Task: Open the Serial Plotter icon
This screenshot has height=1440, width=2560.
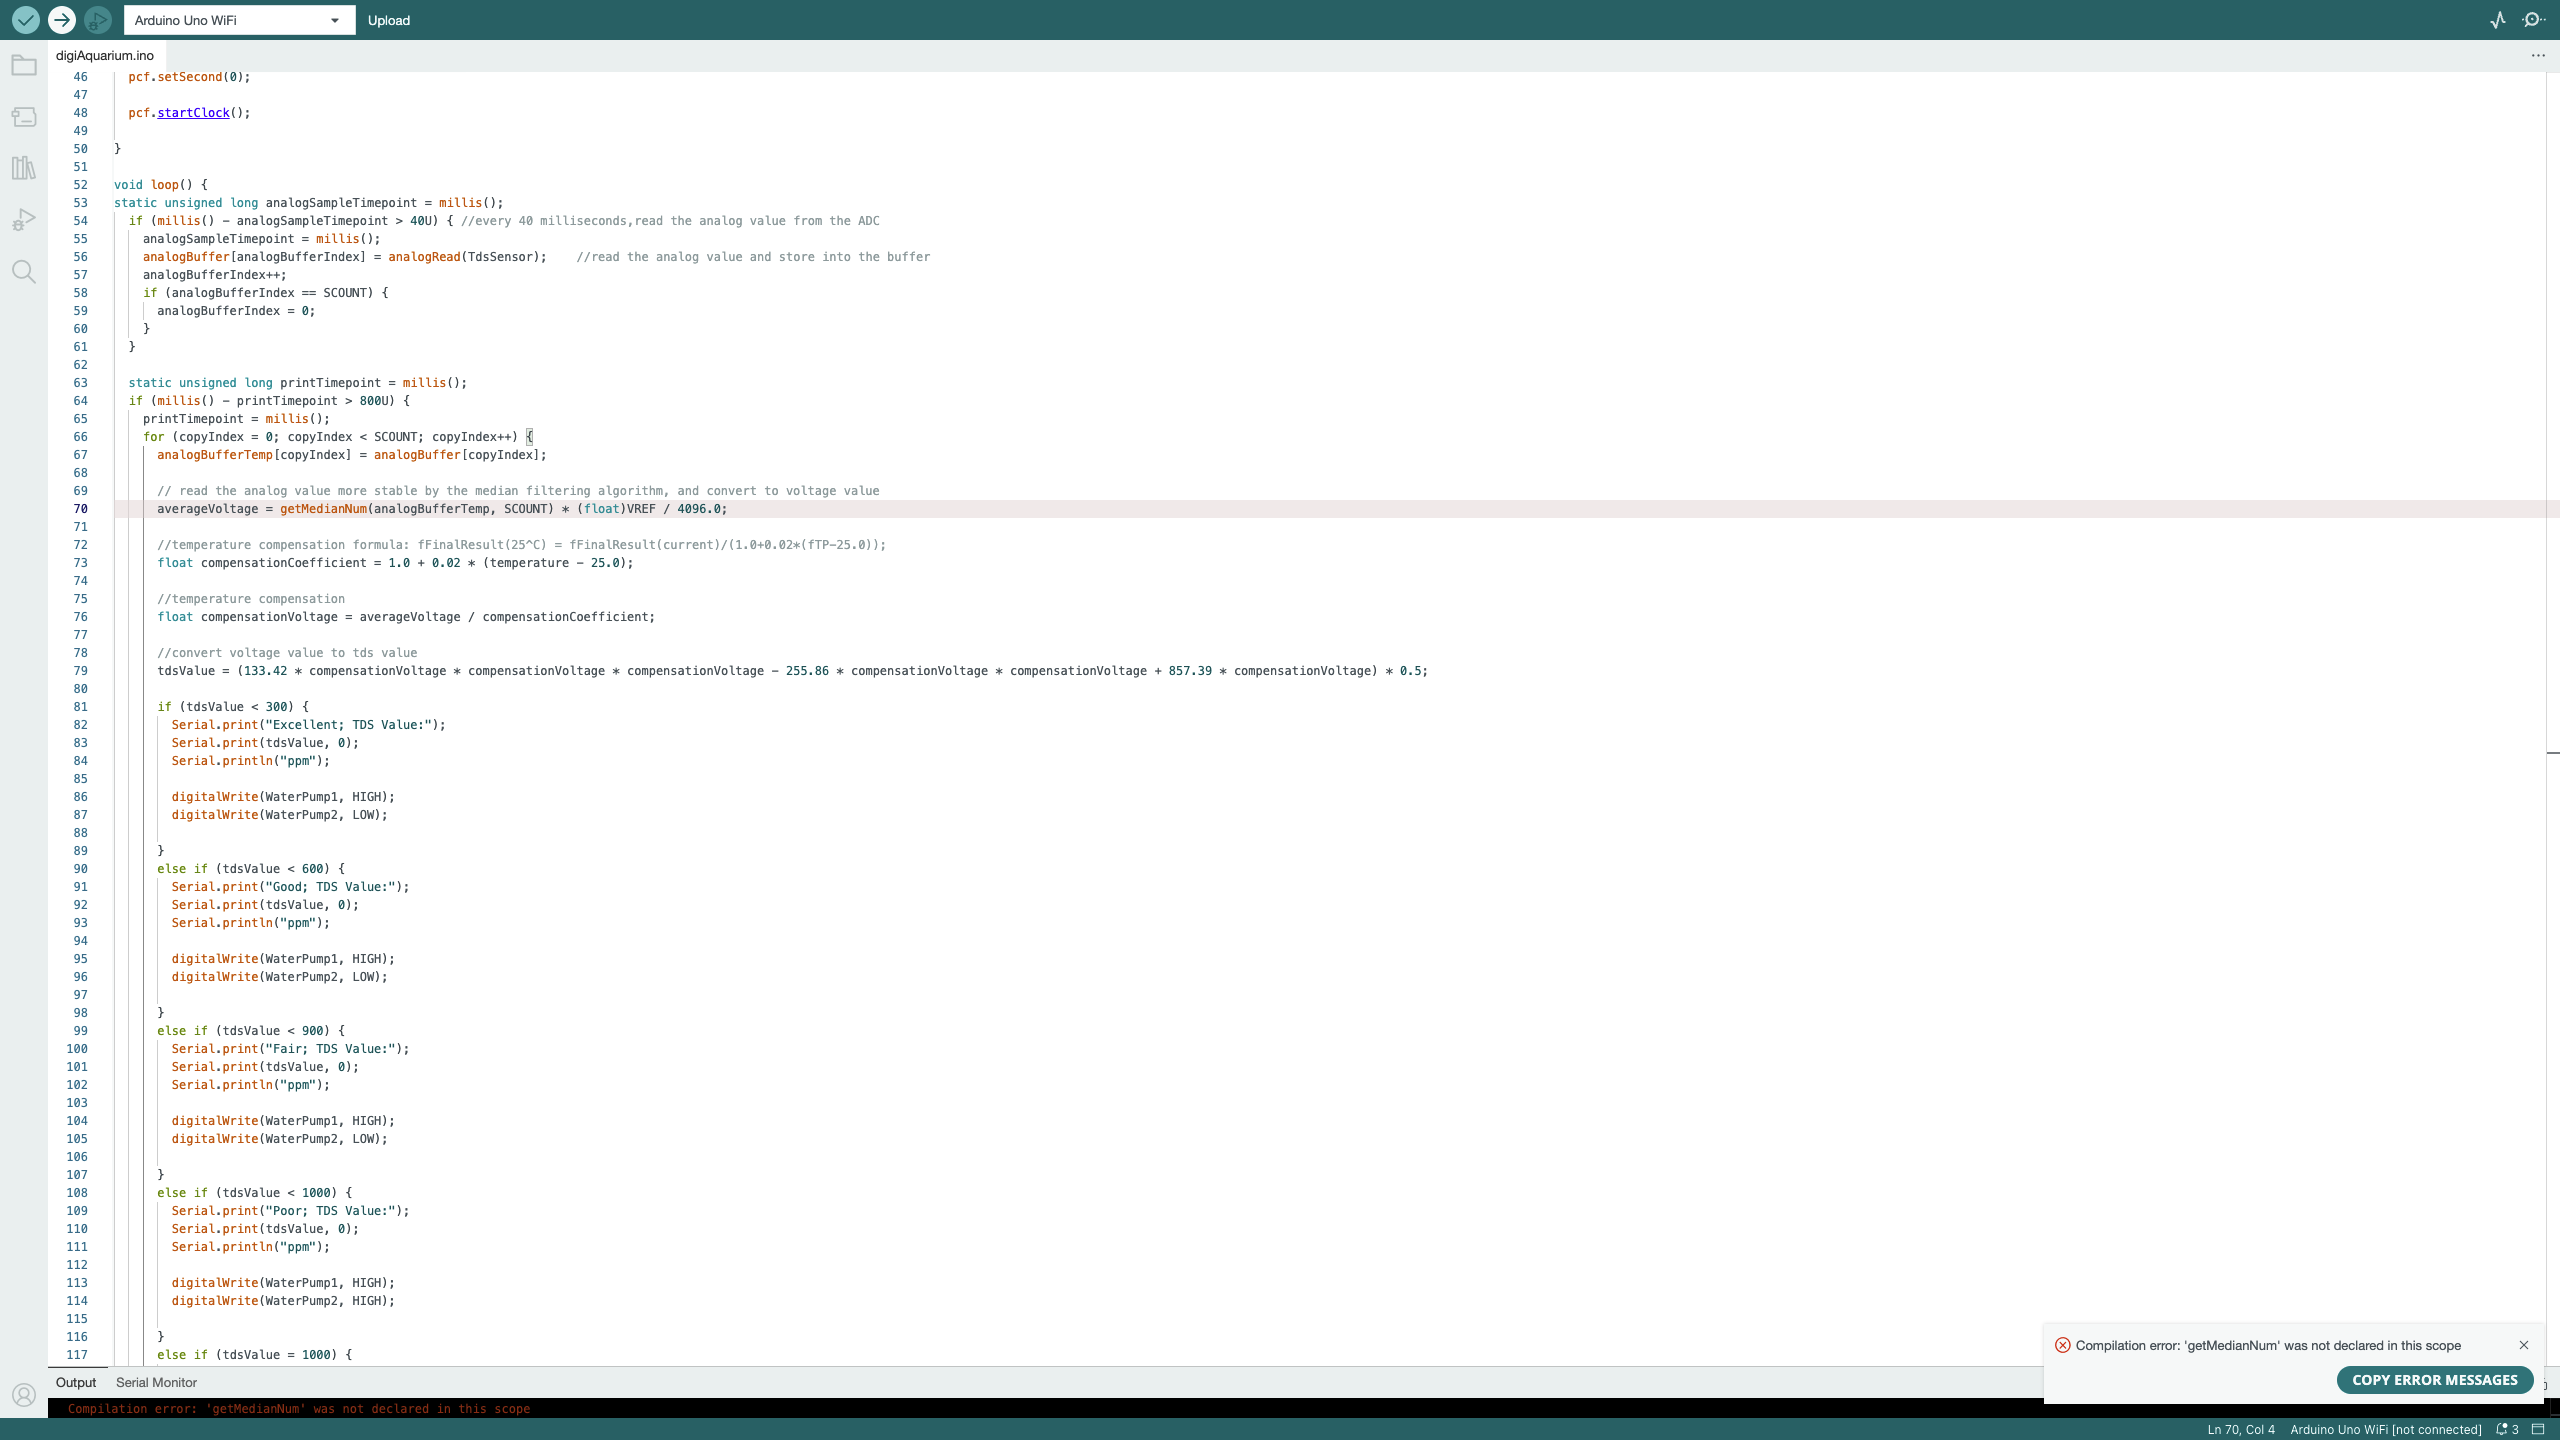Action: 2497,19
